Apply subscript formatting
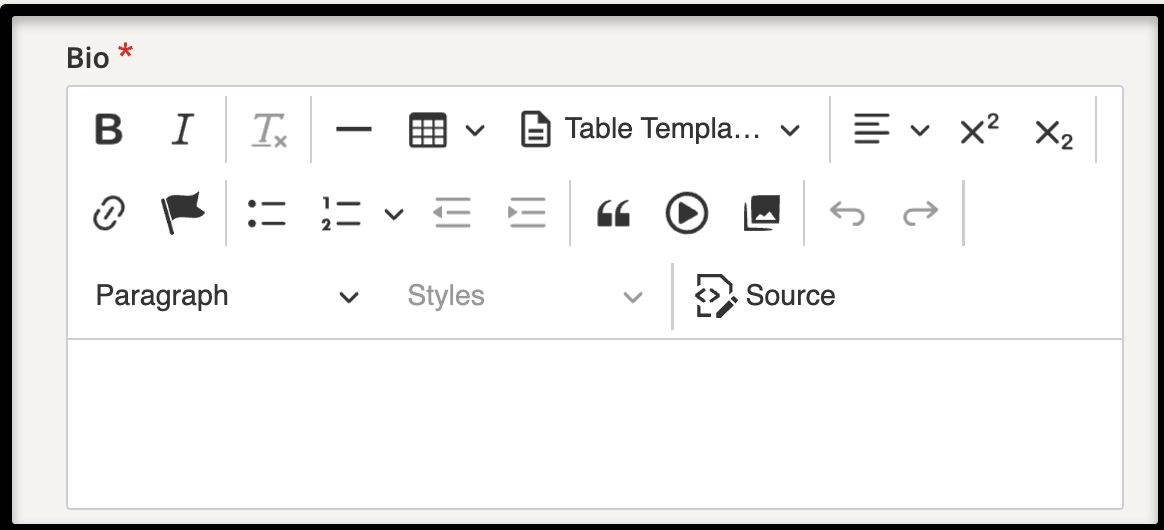Screen dimensions: 1164x530 (1053, 131)
